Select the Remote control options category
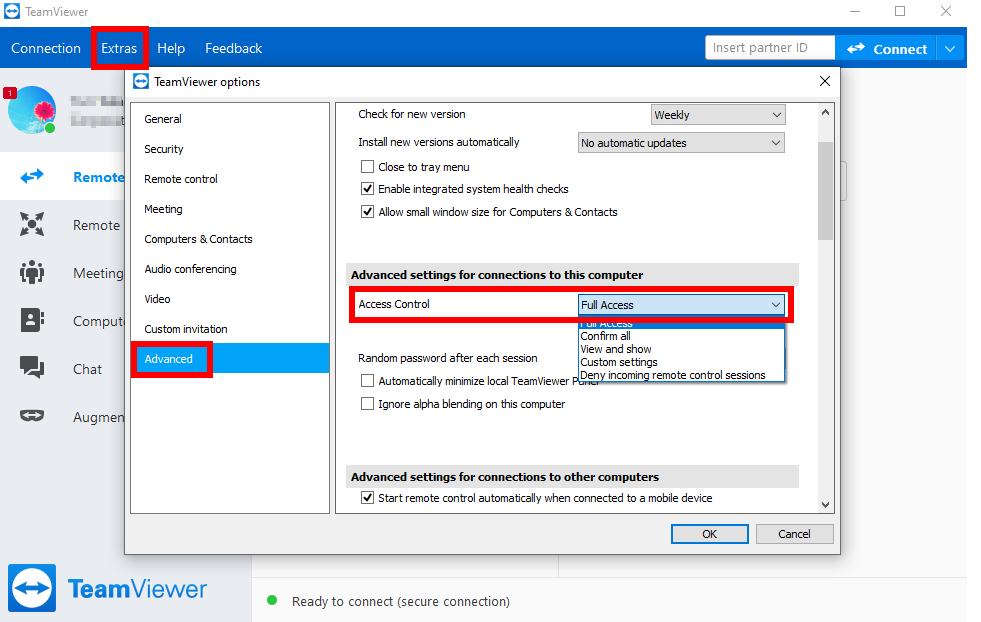 coord(230,179)
